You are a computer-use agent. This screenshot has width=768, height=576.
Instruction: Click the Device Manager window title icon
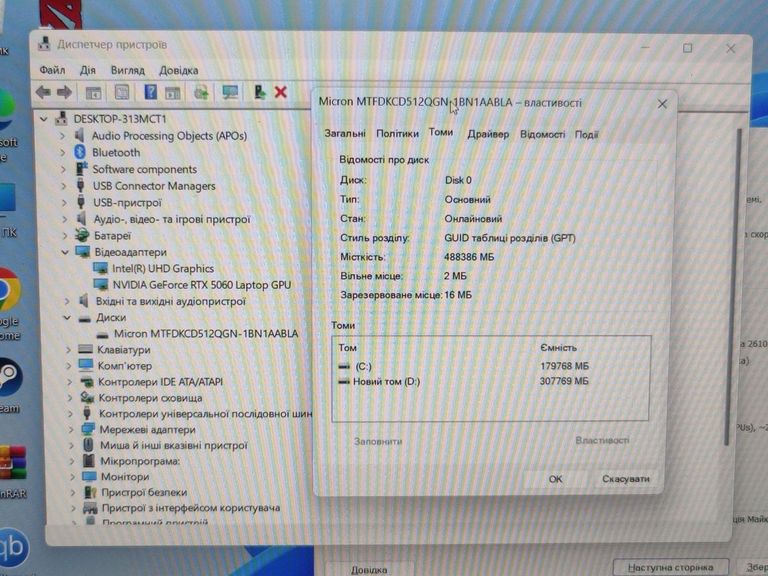coord(44,44)
